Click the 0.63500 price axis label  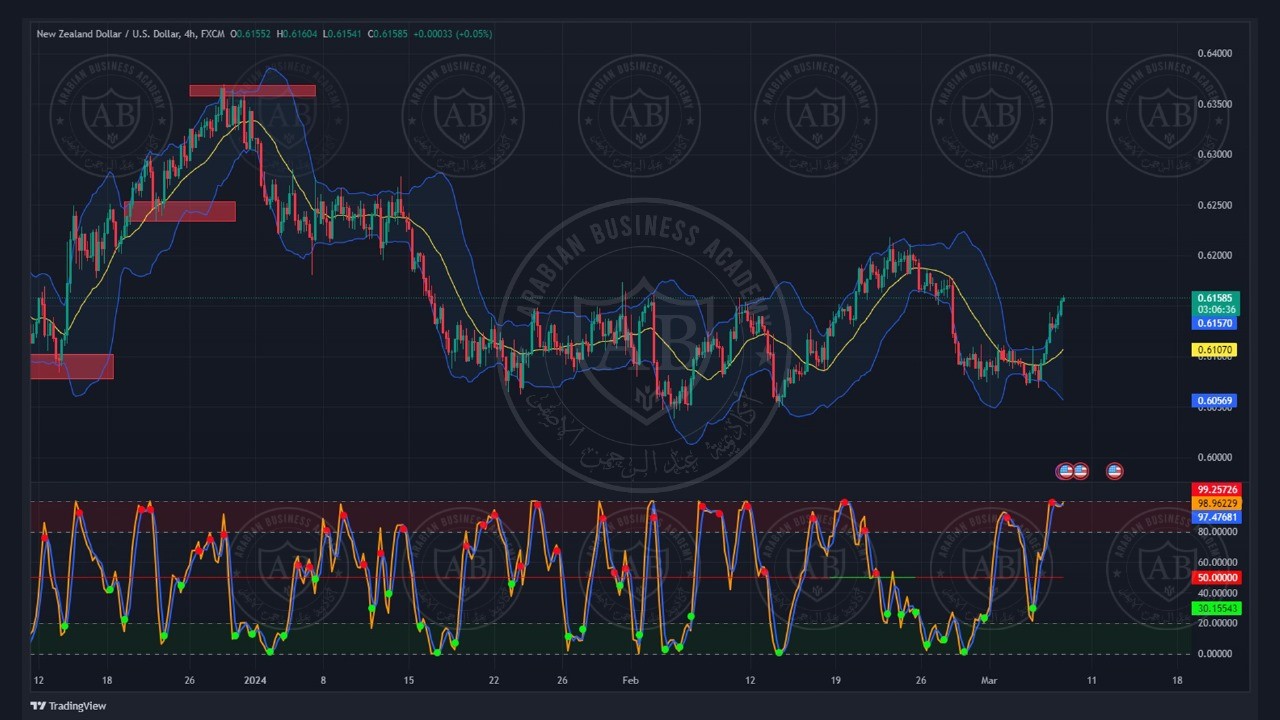click(1215, 104)
